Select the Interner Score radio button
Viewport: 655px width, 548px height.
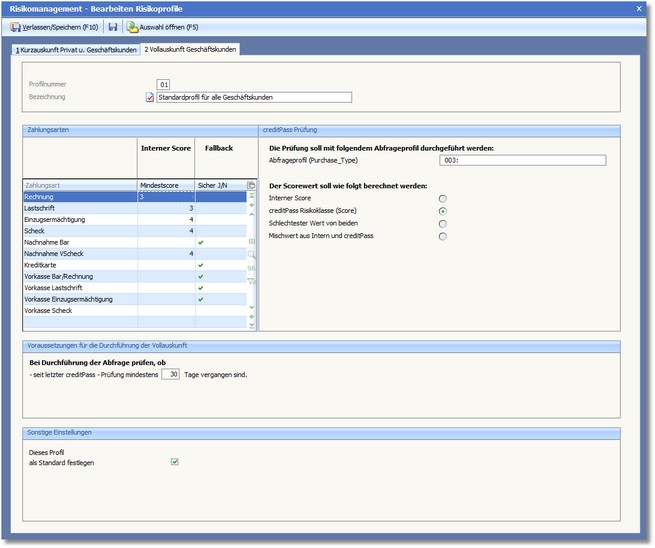(442, 198)
